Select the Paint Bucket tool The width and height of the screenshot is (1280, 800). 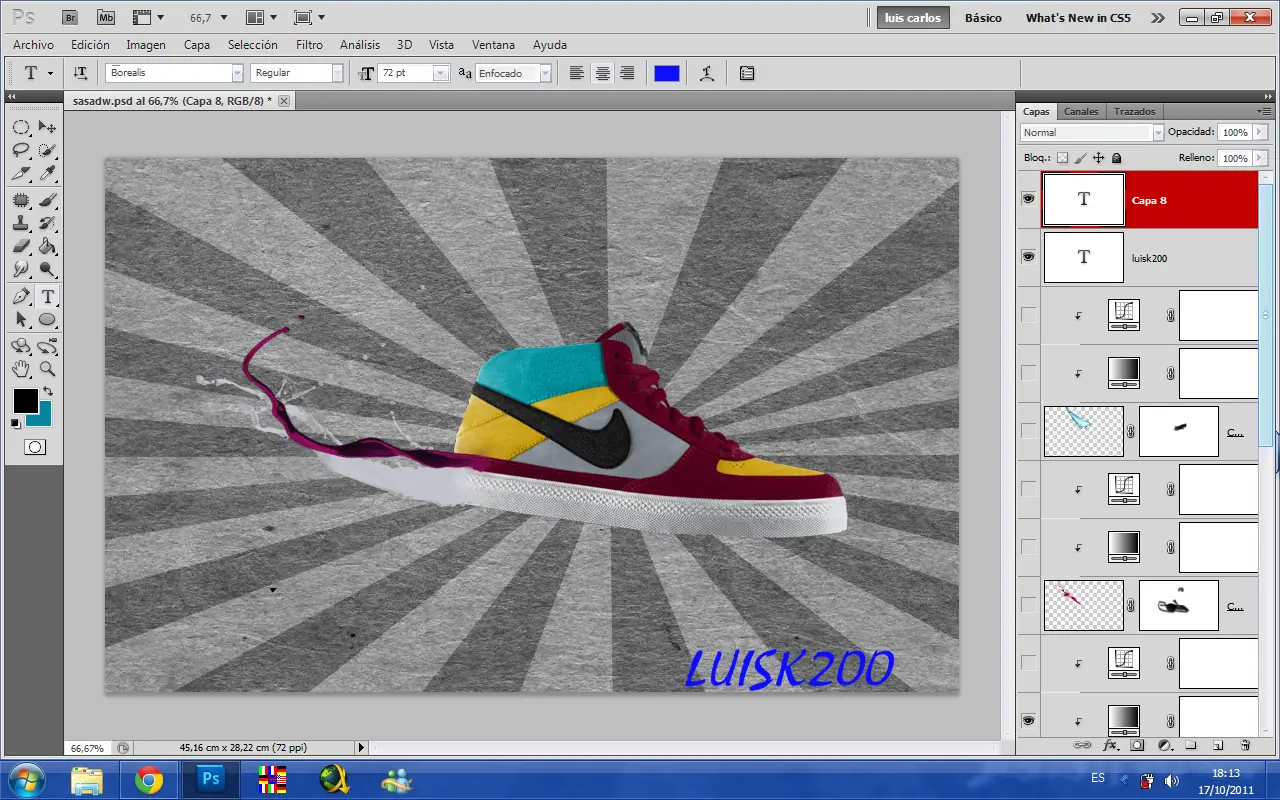click(47, 246)
